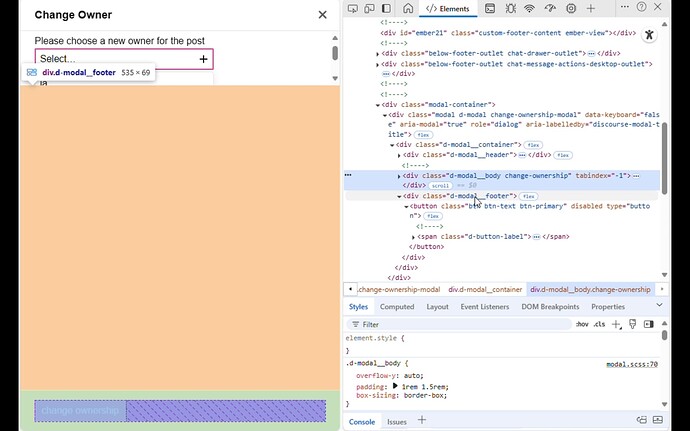Image resolution: width=690 pixels, height=431 pixels.
Task: Select .change-ownership-modal breadcrumb
Action: click(399, 289)
